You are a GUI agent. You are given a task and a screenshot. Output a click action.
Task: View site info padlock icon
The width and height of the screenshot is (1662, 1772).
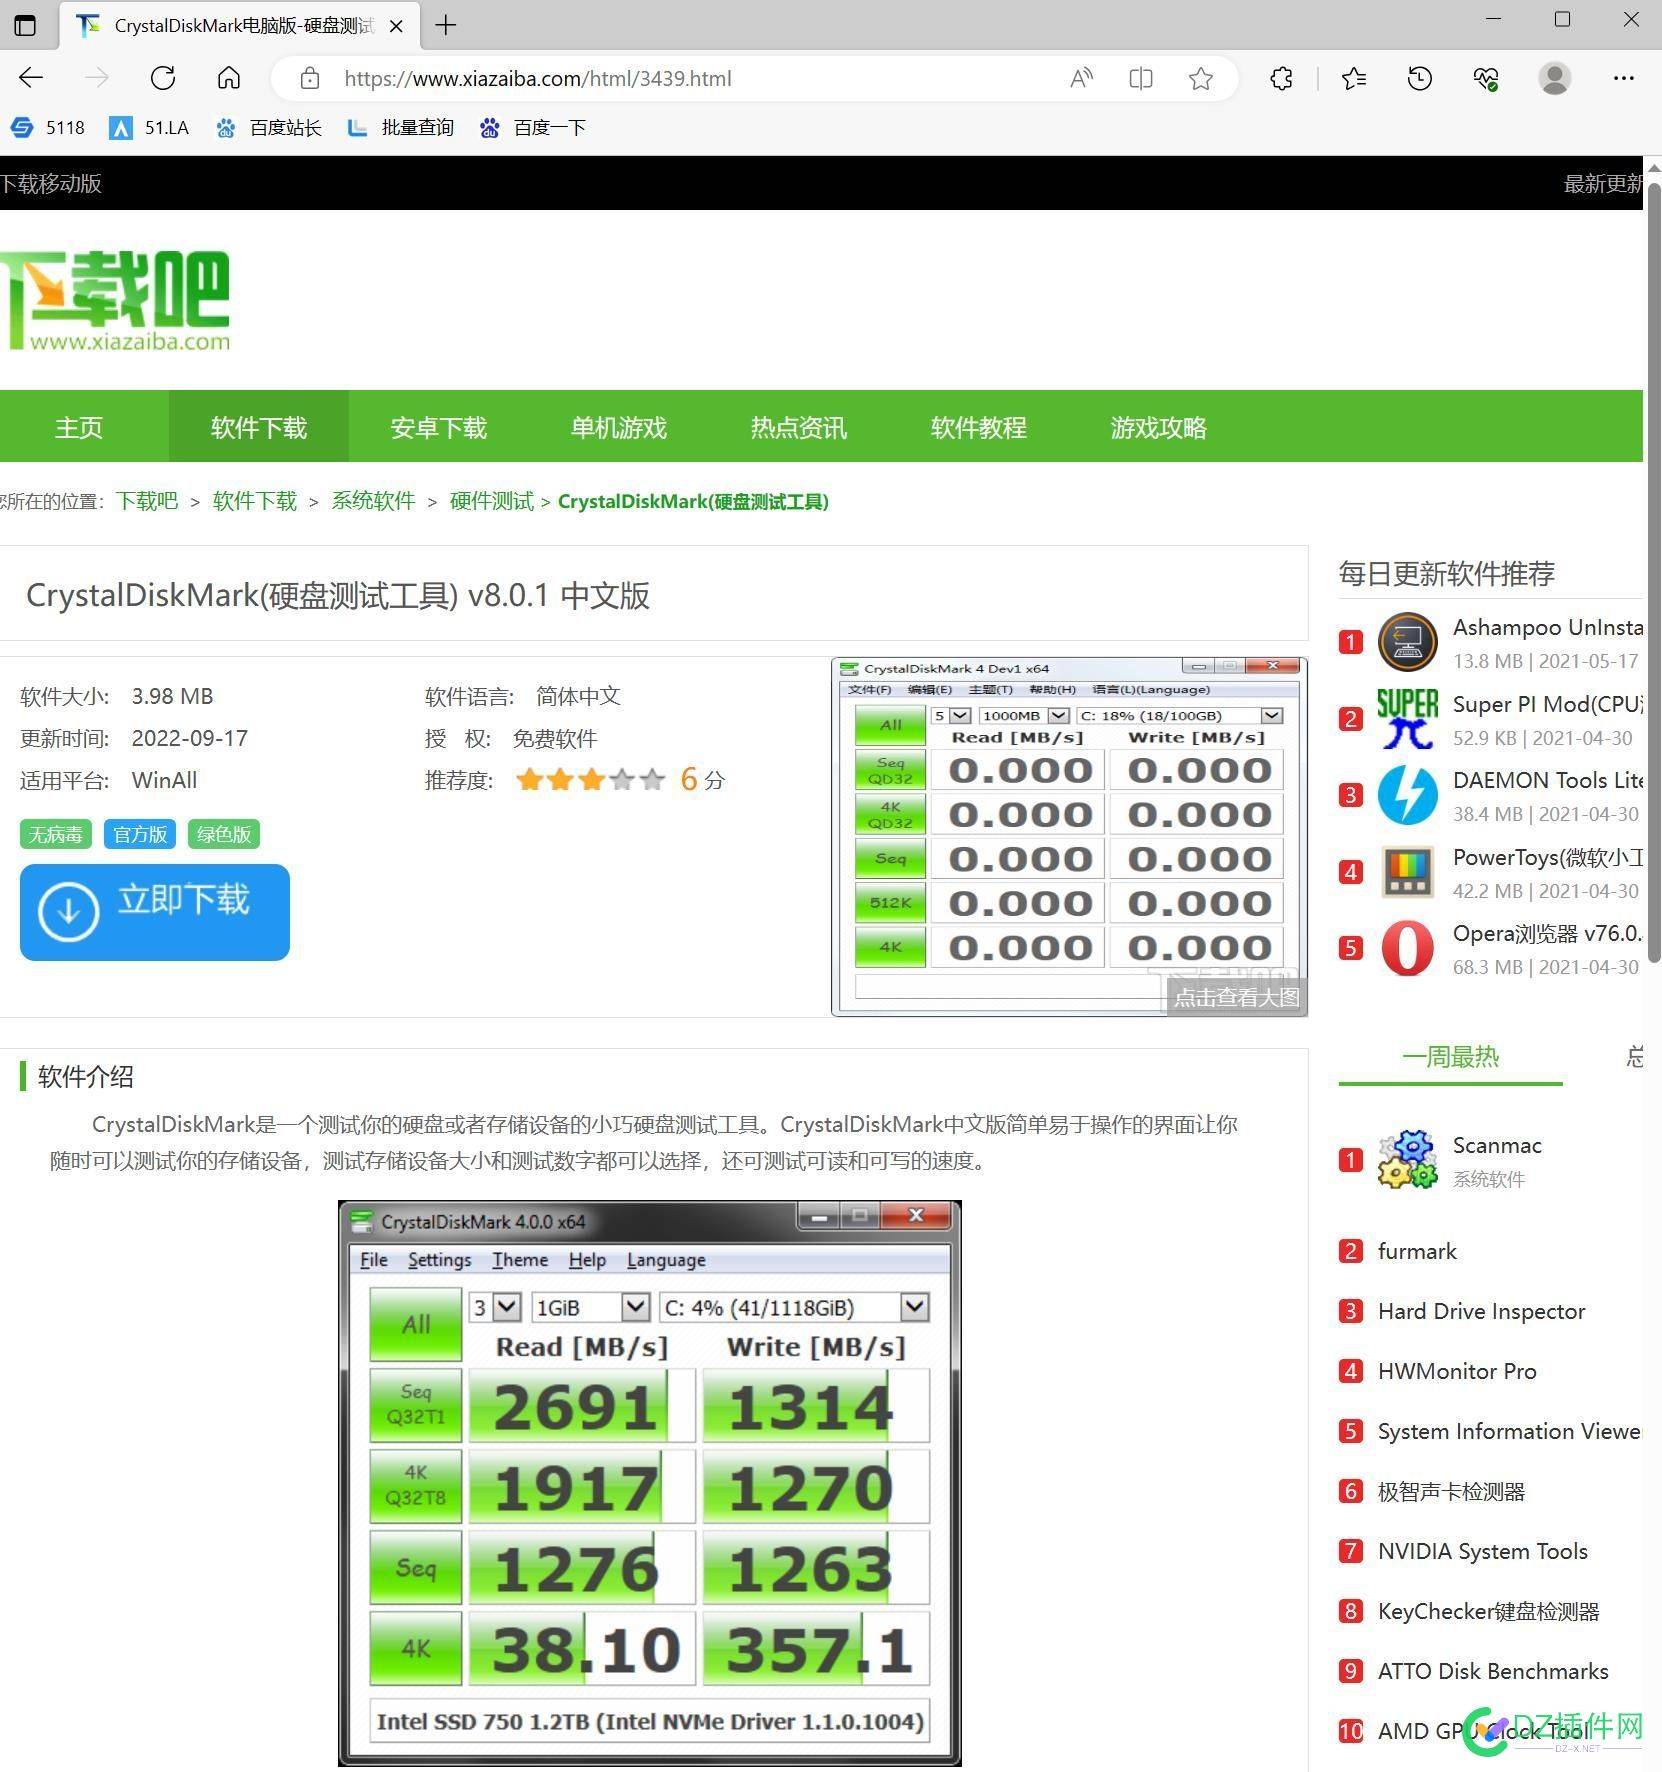click(310, 78)
